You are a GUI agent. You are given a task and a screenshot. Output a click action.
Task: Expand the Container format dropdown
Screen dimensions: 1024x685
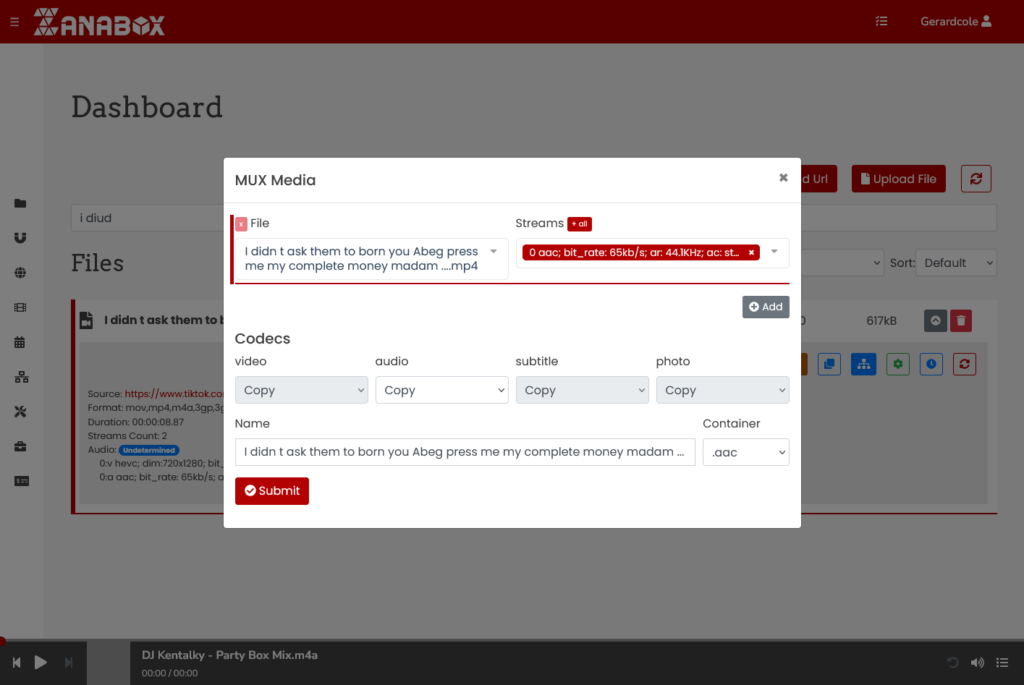tap(745, 452)
